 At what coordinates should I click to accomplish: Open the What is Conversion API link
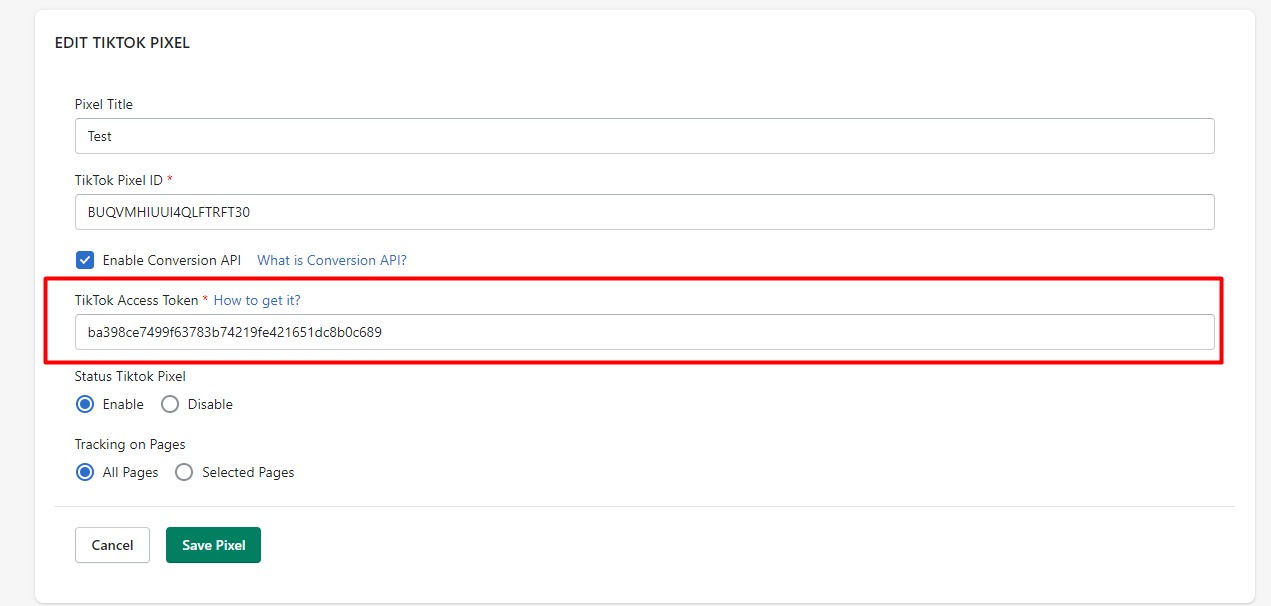coord(332,260)
